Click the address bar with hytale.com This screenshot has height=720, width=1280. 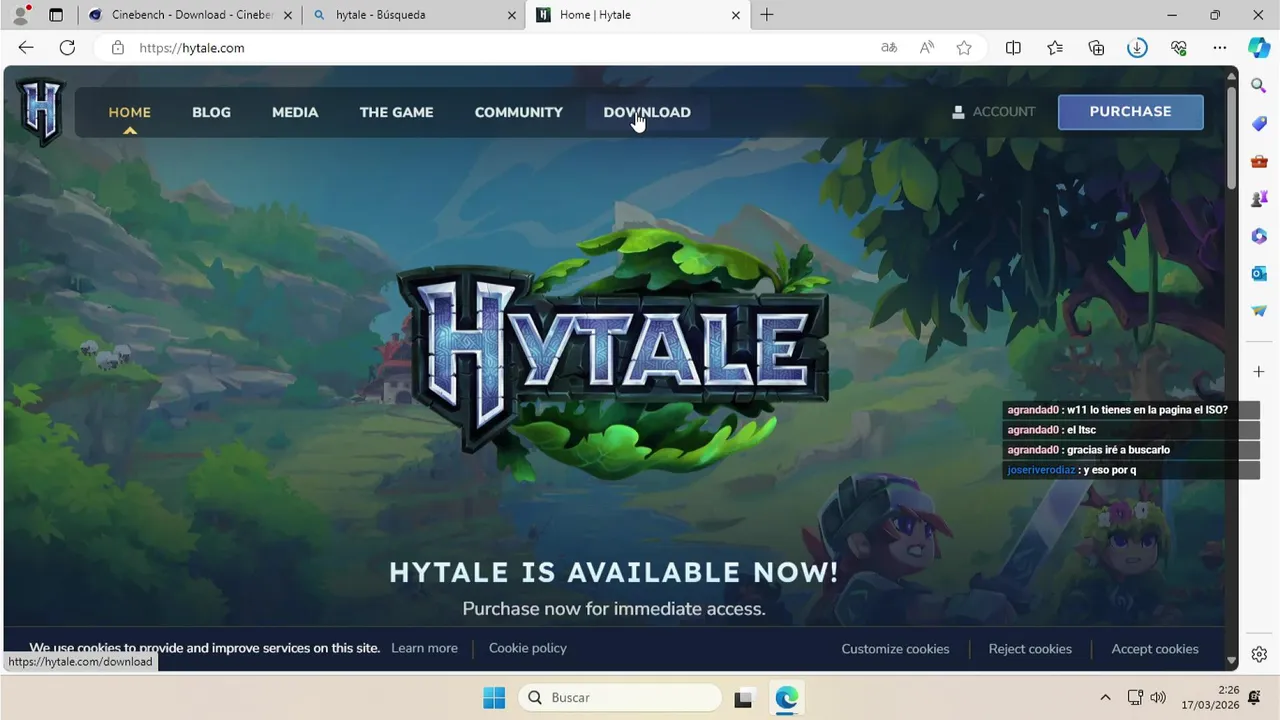click(500, 48)
